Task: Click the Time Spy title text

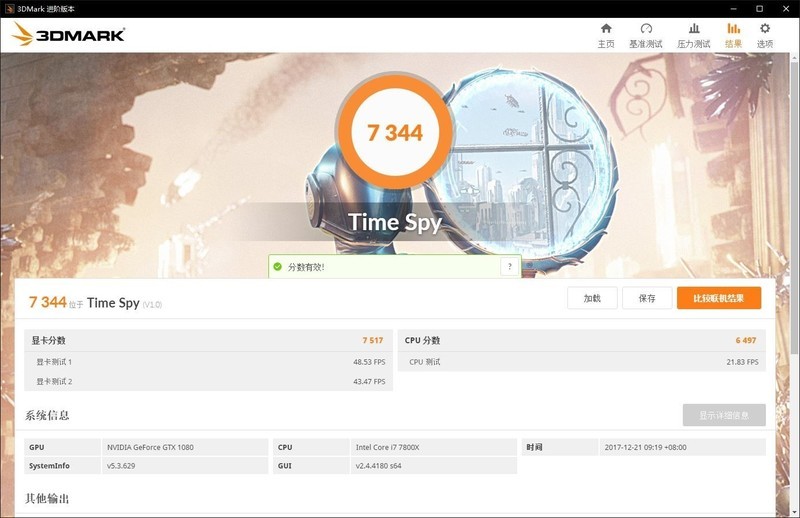Action: [x=395, y=222]
